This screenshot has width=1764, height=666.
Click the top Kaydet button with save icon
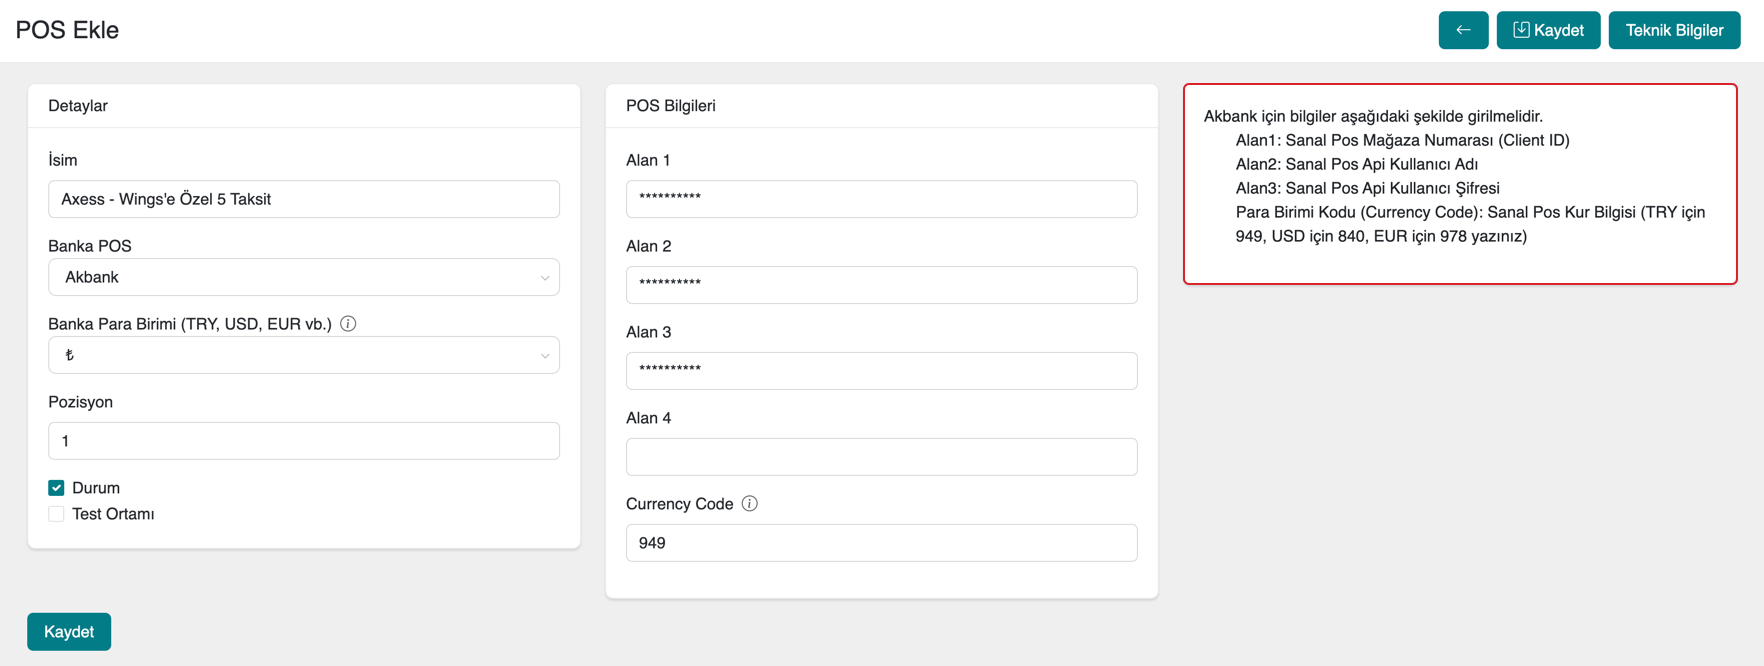click(1547, 30)
